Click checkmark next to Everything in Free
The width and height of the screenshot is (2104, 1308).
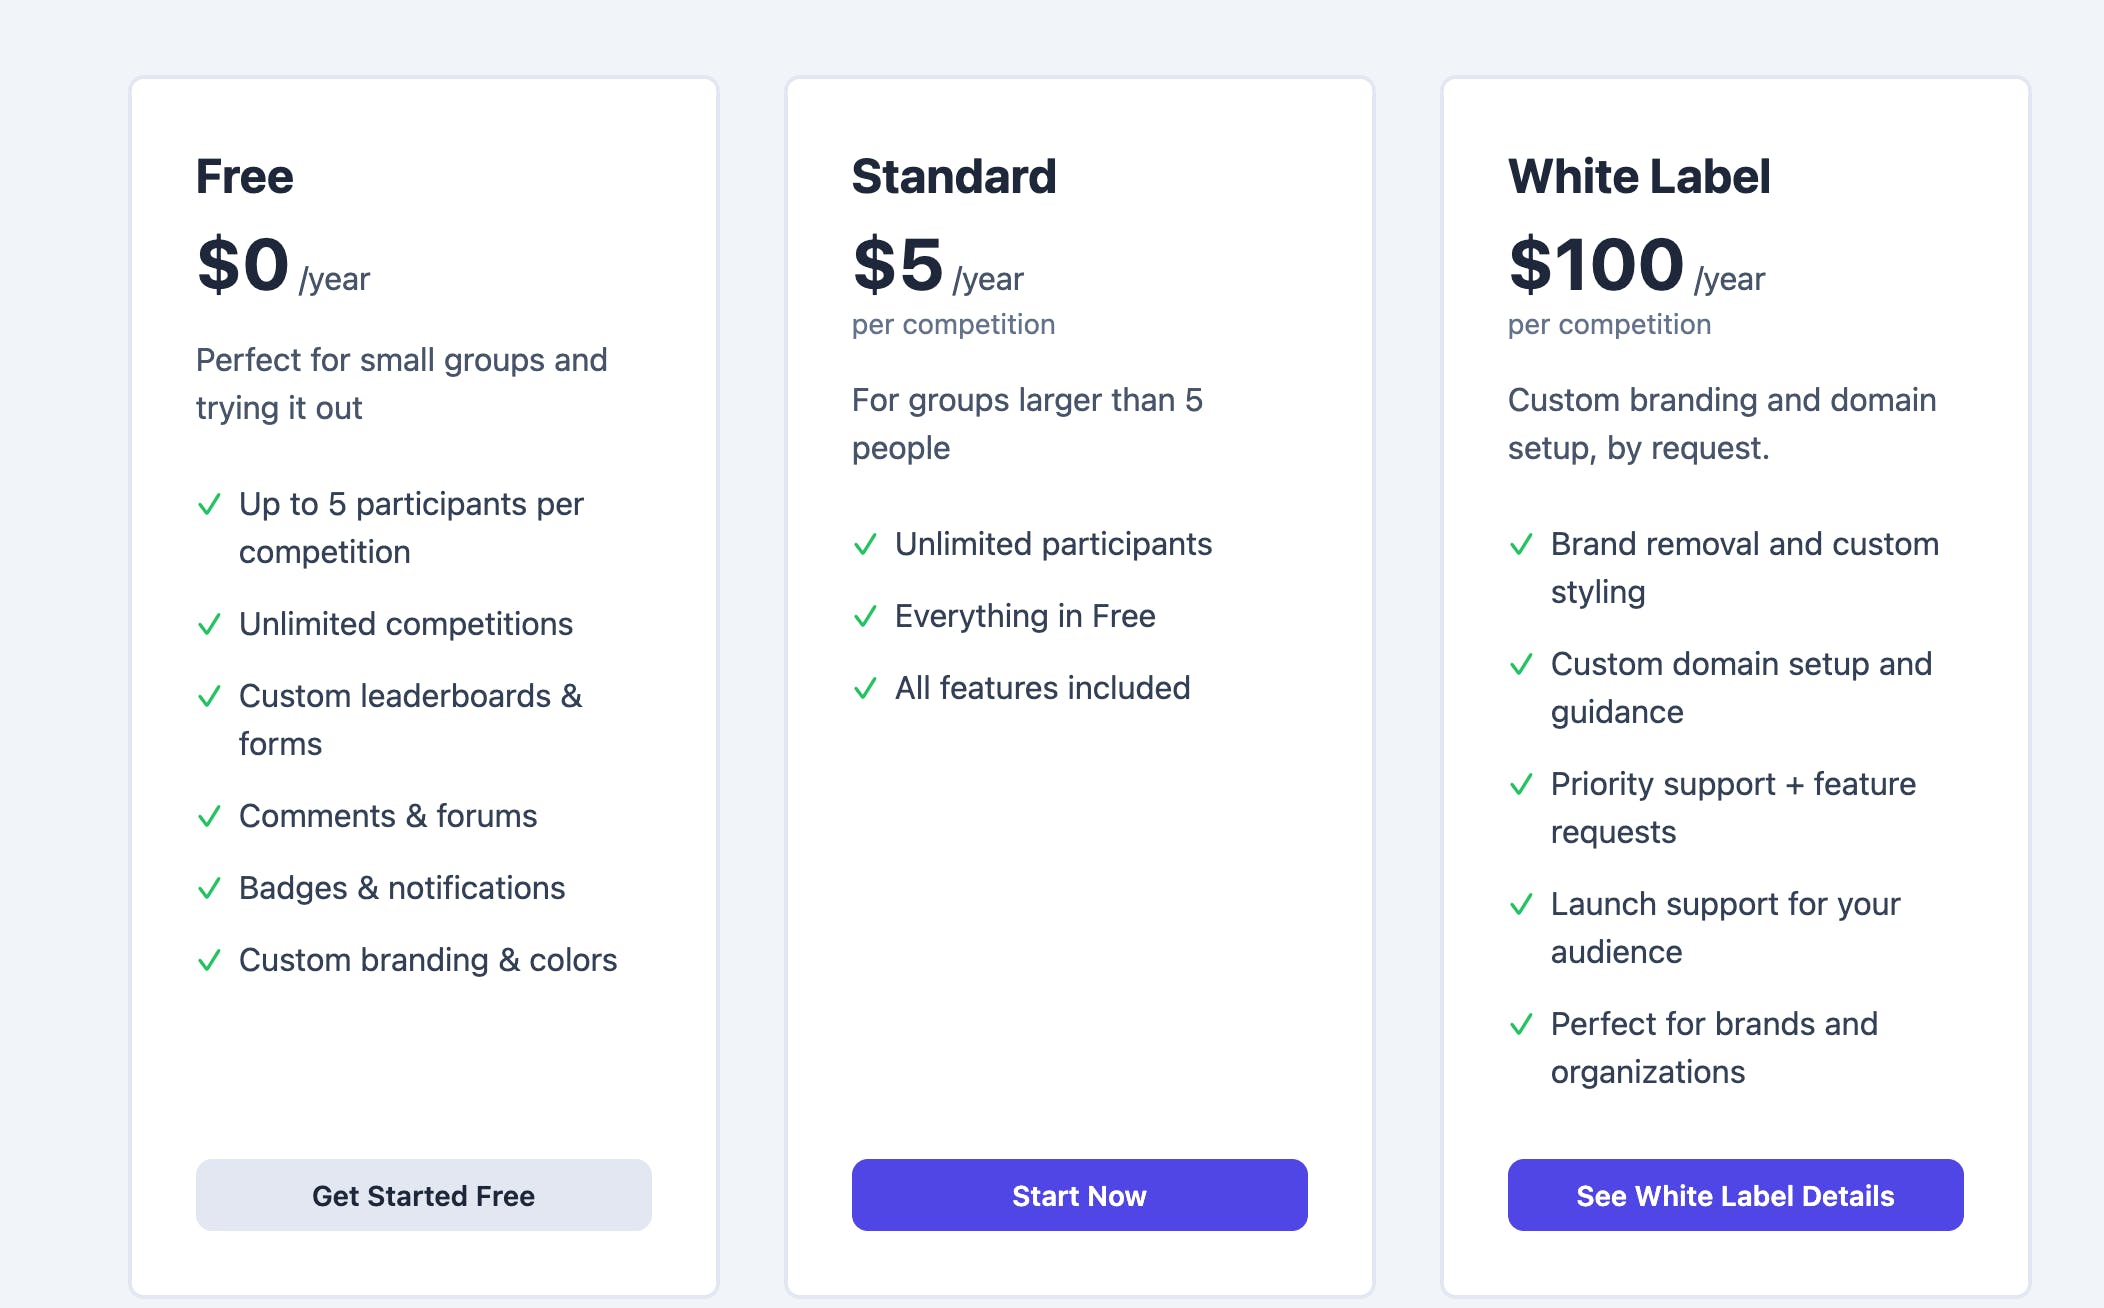(x=865, y=617)
